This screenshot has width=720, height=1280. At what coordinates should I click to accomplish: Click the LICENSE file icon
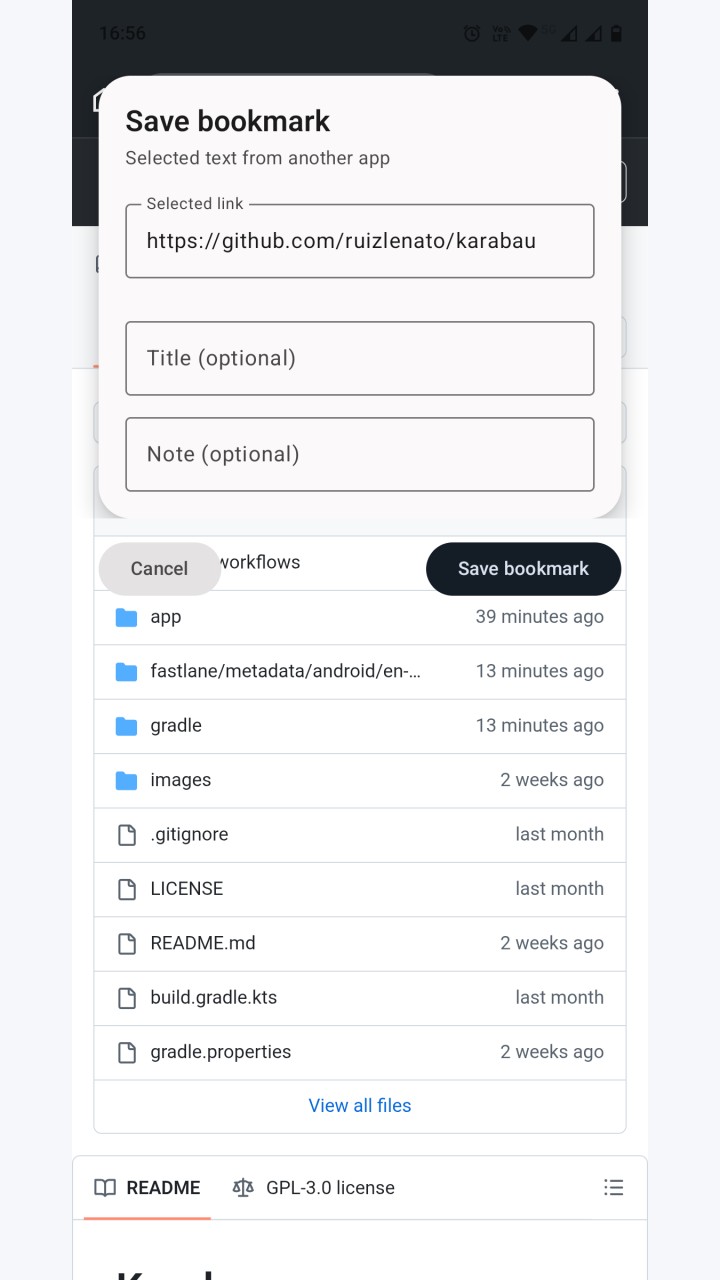126,888
